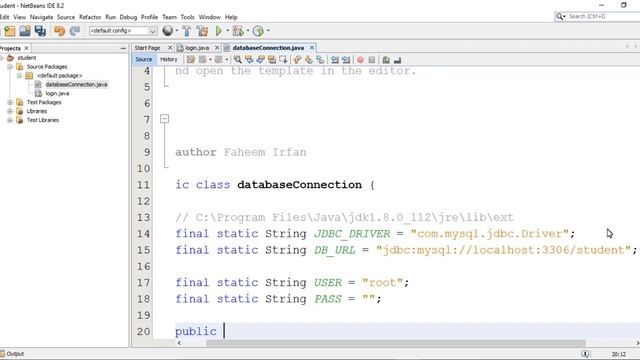640x360 pixels.
Task: Open the Tools menu
Action: [187, 17]
